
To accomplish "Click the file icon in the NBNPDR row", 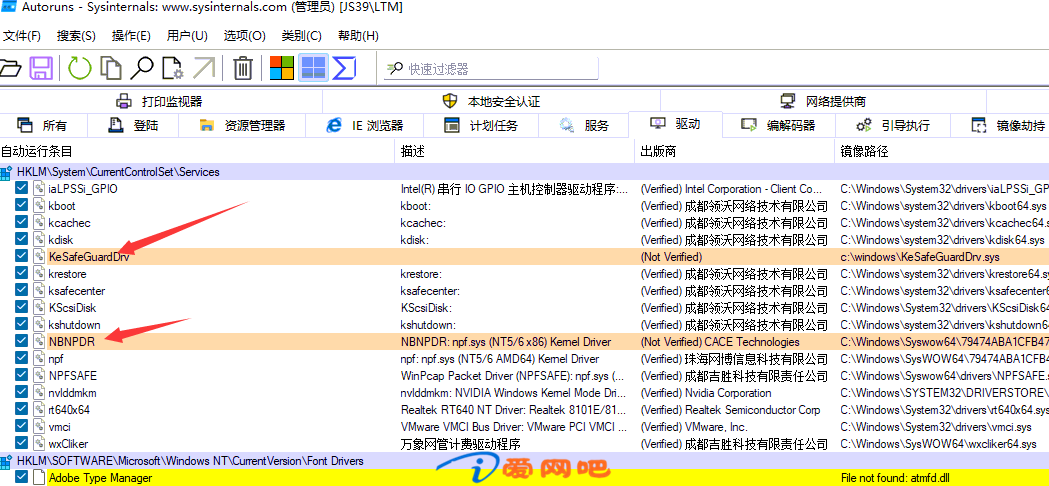I will click(x=39, y=342).
